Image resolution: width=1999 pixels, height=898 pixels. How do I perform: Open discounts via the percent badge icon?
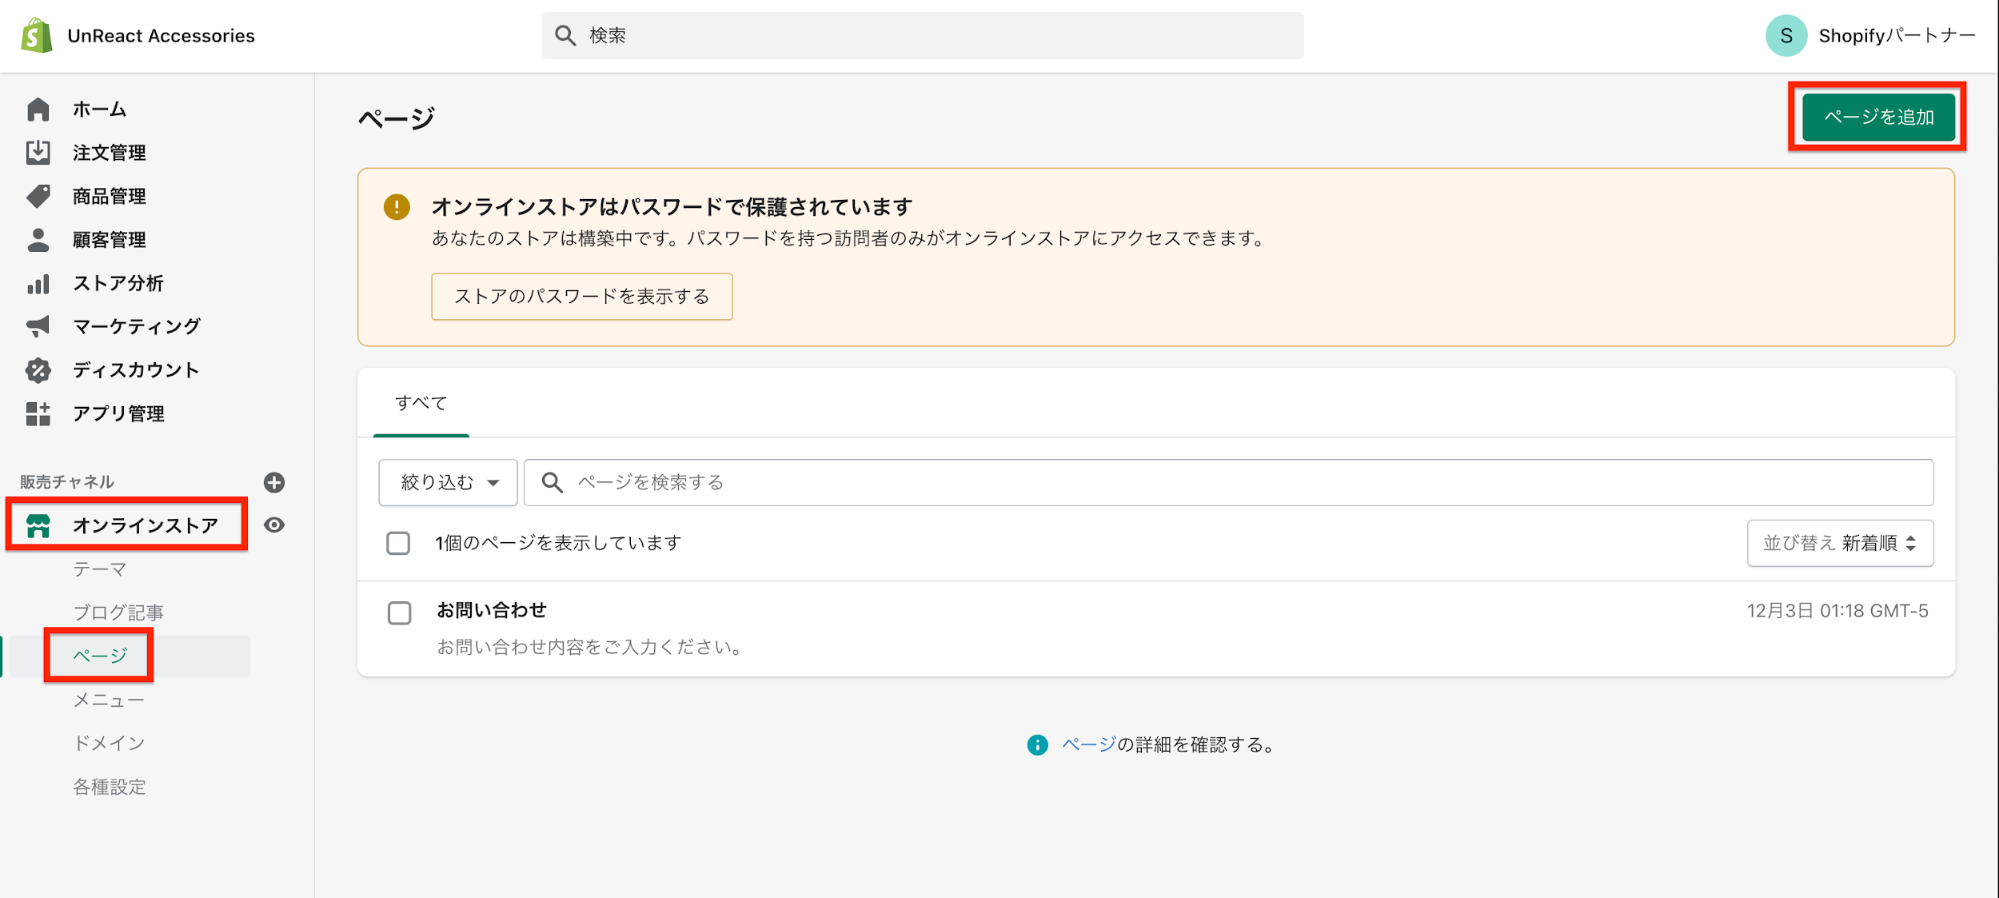click(38, 370)
